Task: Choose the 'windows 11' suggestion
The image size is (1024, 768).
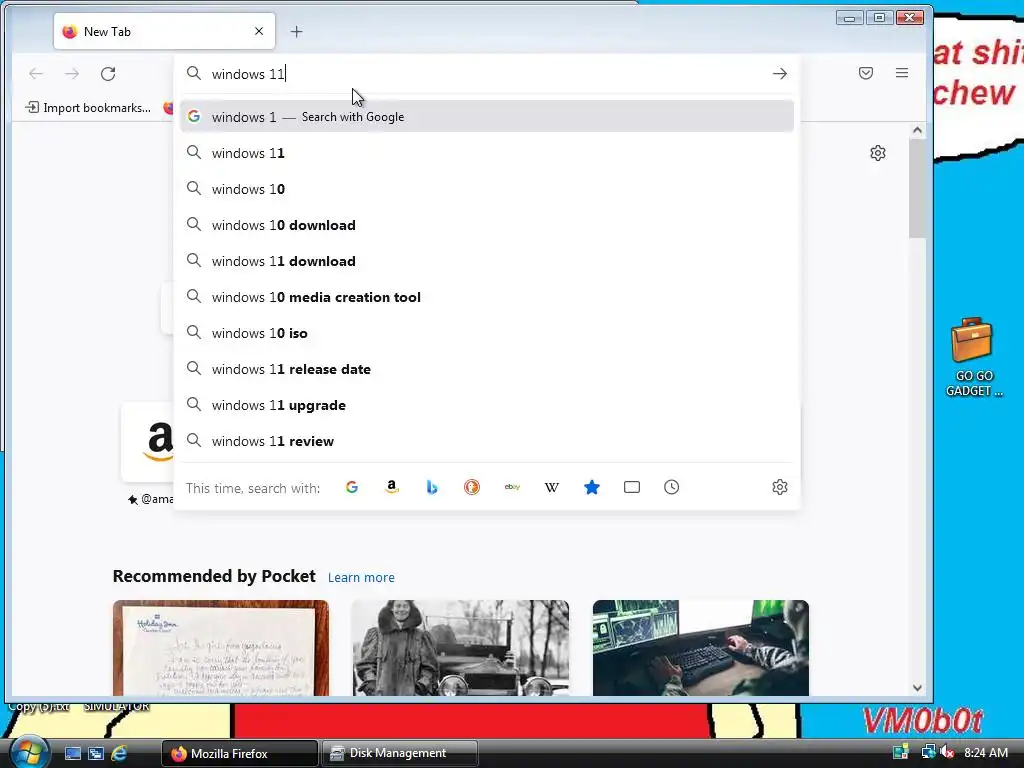Action: (487, 153)
